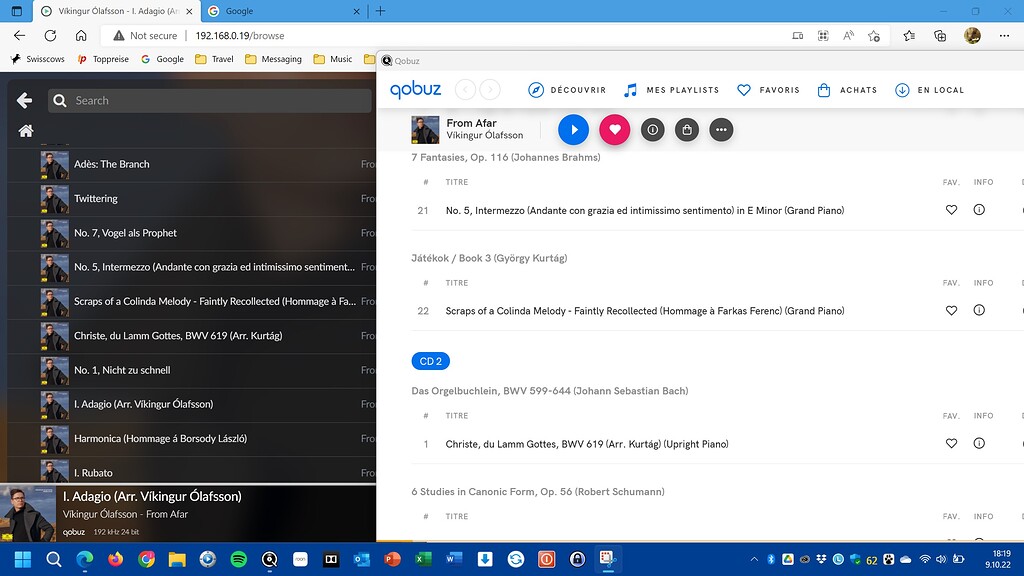1024x576 pixels.
Task: Click the forward navigation chevron
Action: pyautogui.click(x=490, y=89)
